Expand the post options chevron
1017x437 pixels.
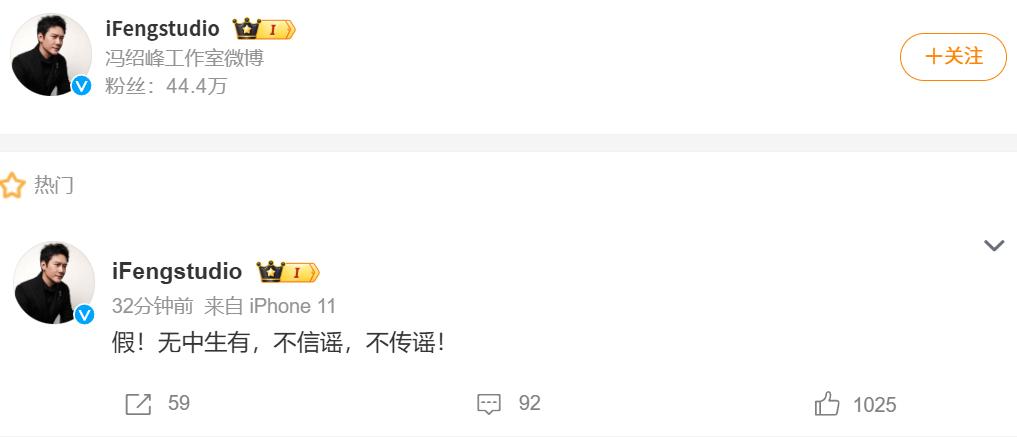(x=994, y=245)
